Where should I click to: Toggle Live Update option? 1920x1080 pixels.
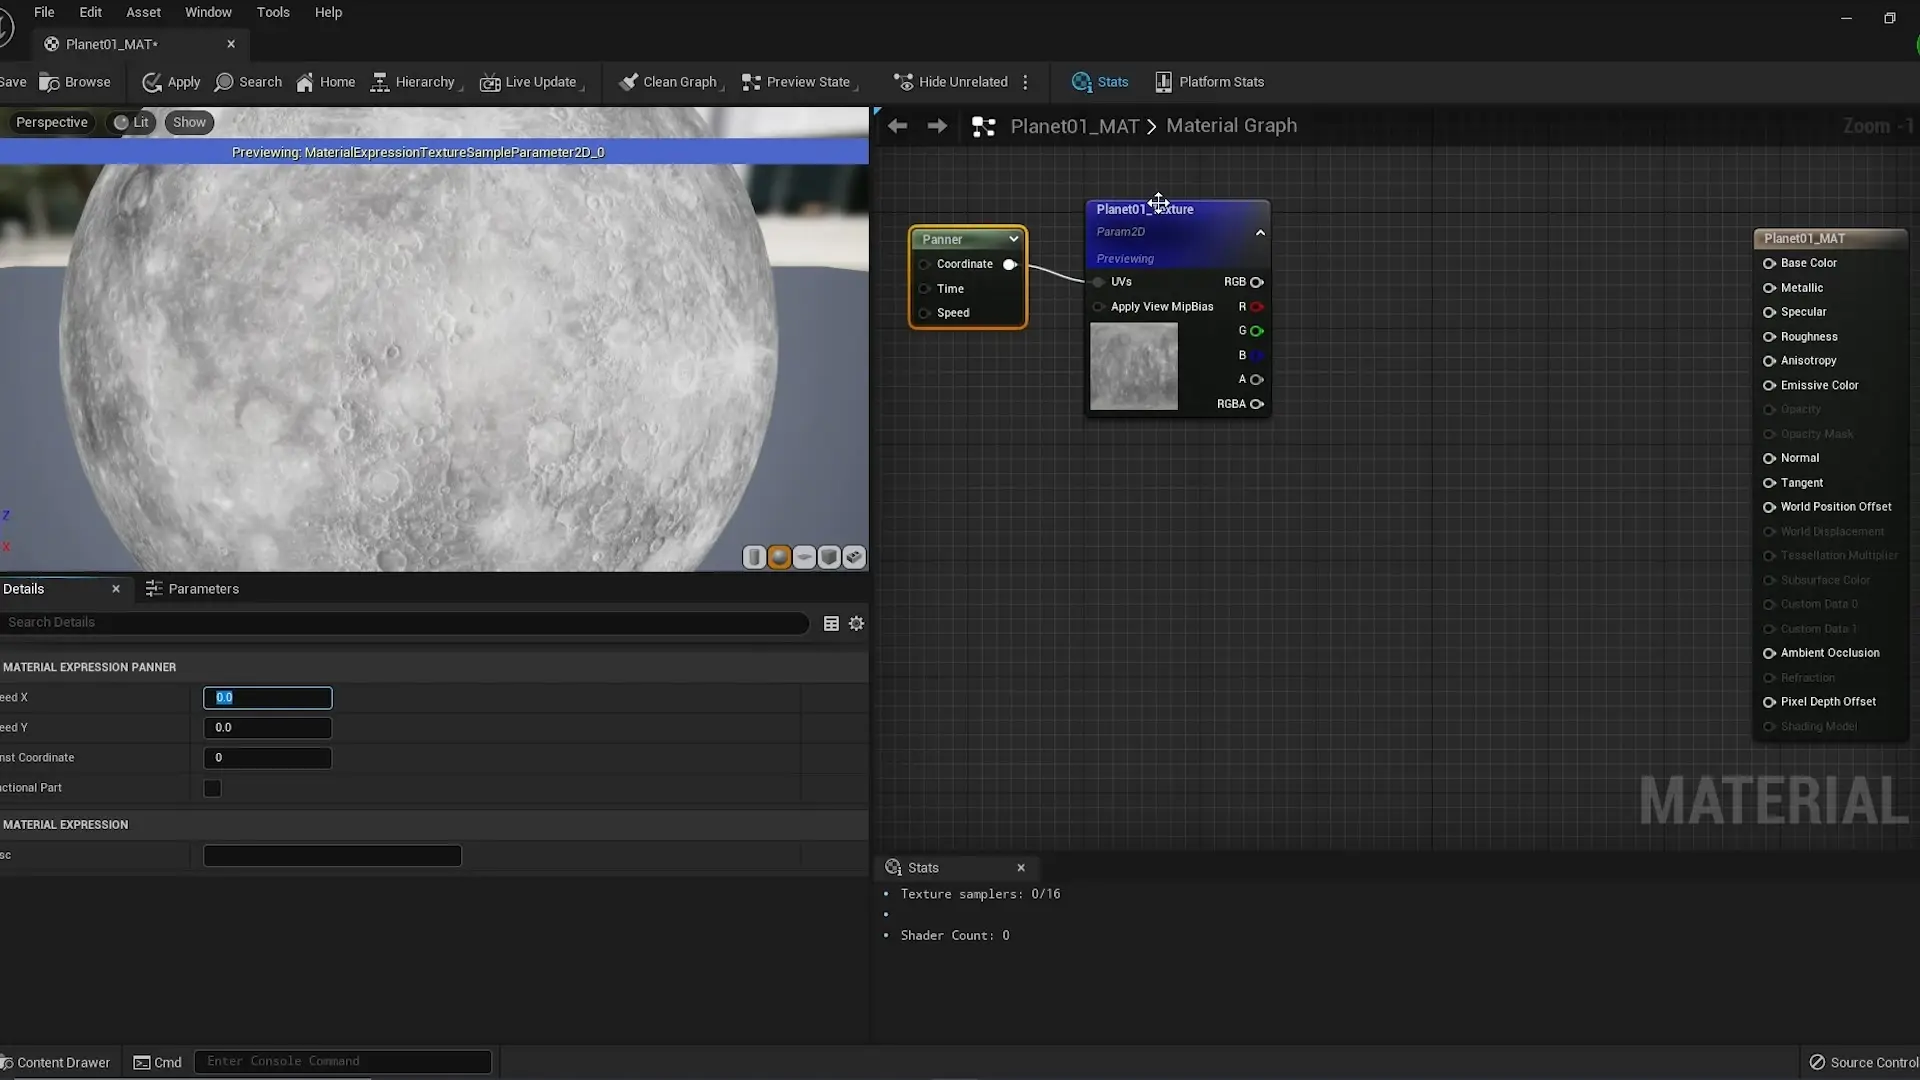pos(529,82)
